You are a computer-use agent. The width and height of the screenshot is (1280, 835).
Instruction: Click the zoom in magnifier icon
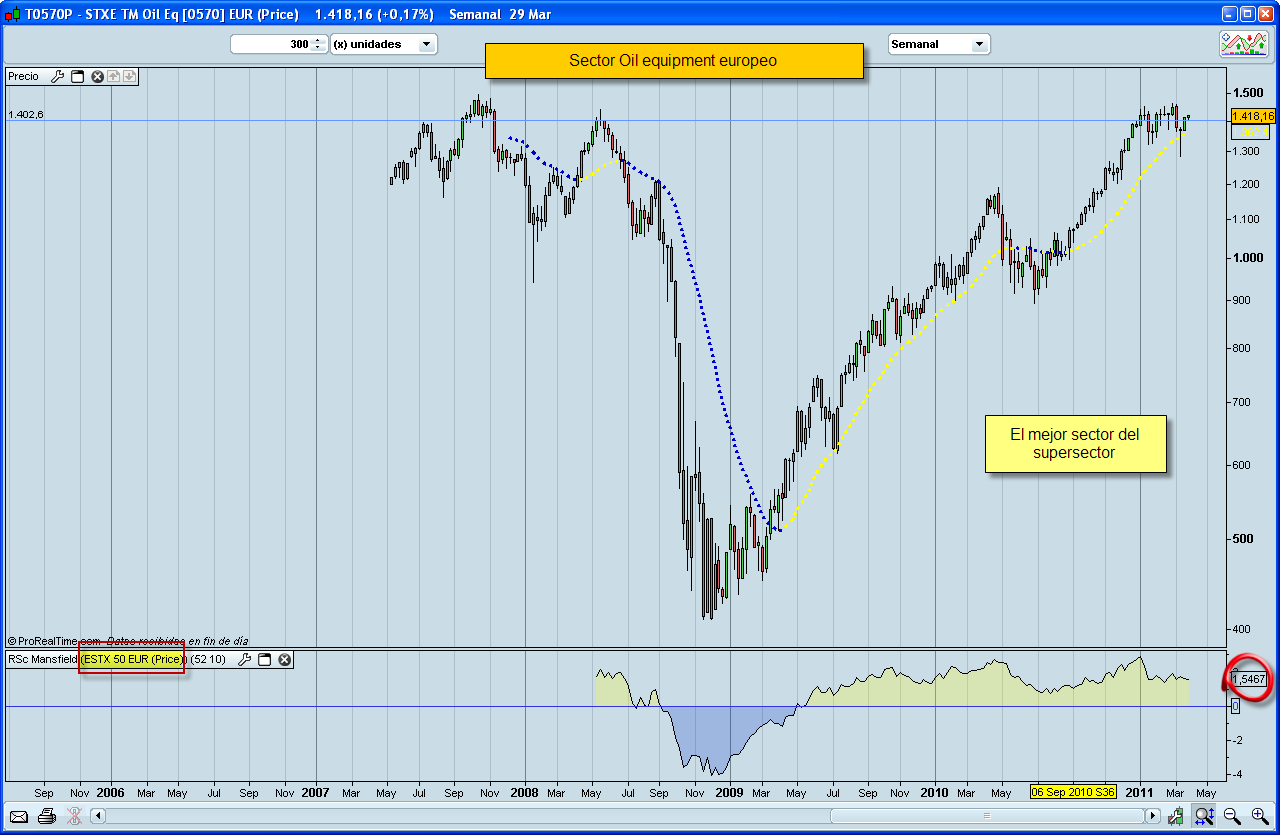point(1259,816)
